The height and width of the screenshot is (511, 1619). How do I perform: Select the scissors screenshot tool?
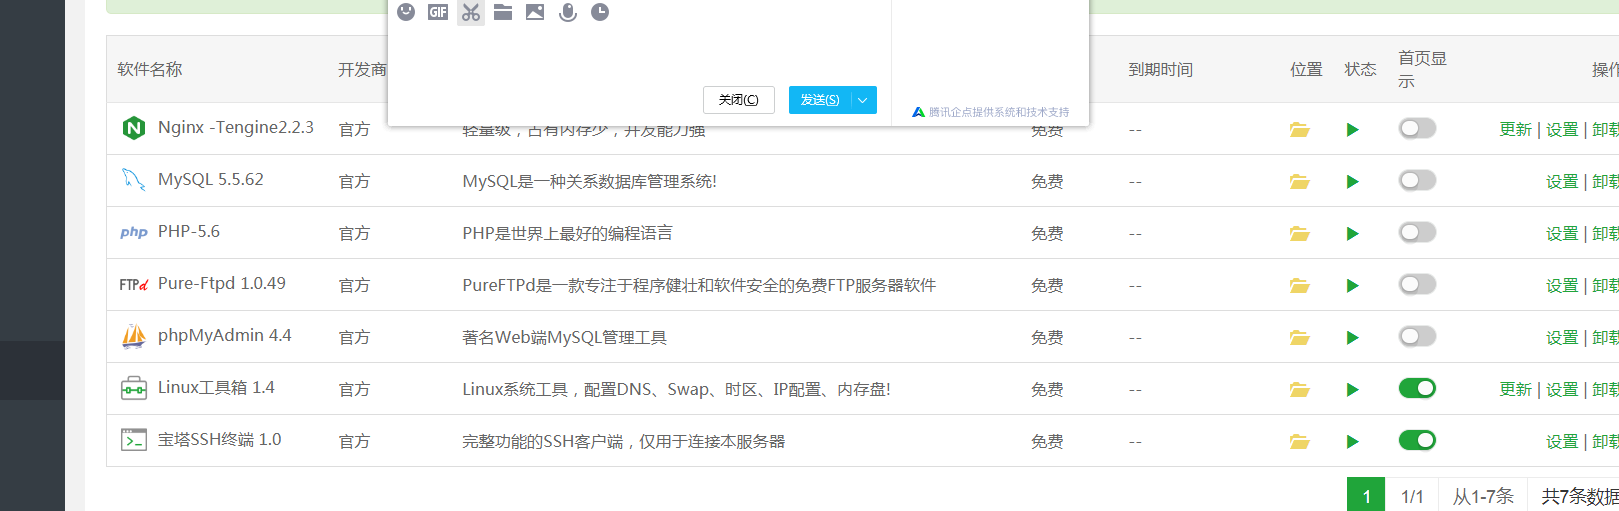pyautogui.click(x=471, y=12)
